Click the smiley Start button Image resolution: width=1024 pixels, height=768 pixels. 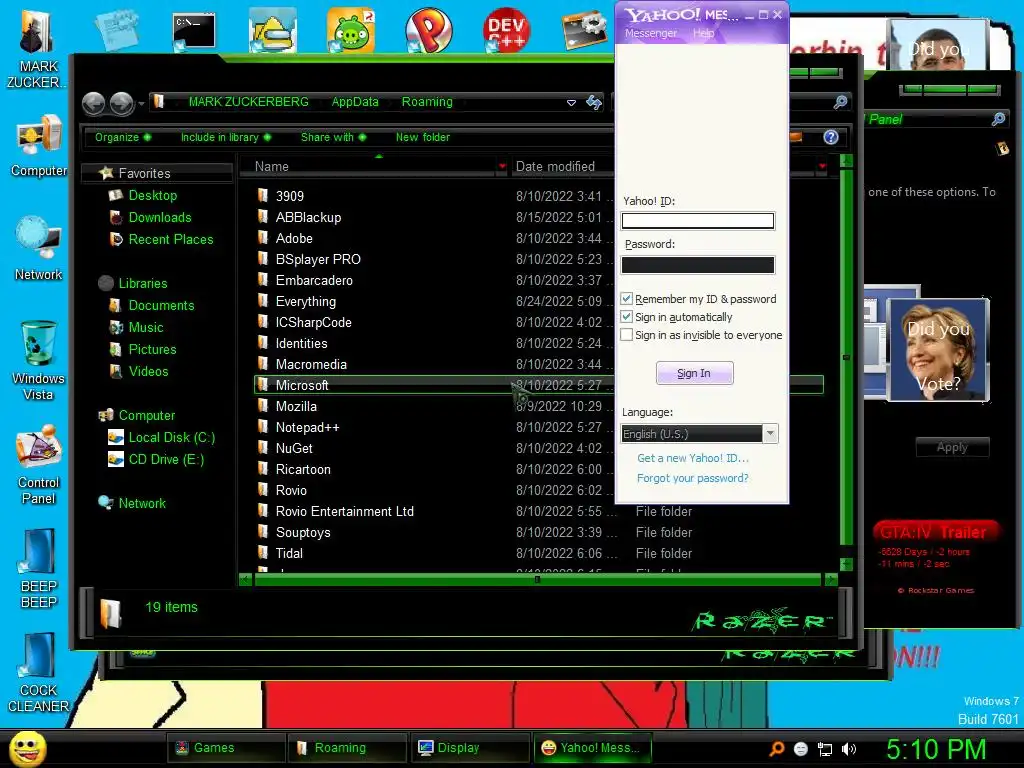27,748
